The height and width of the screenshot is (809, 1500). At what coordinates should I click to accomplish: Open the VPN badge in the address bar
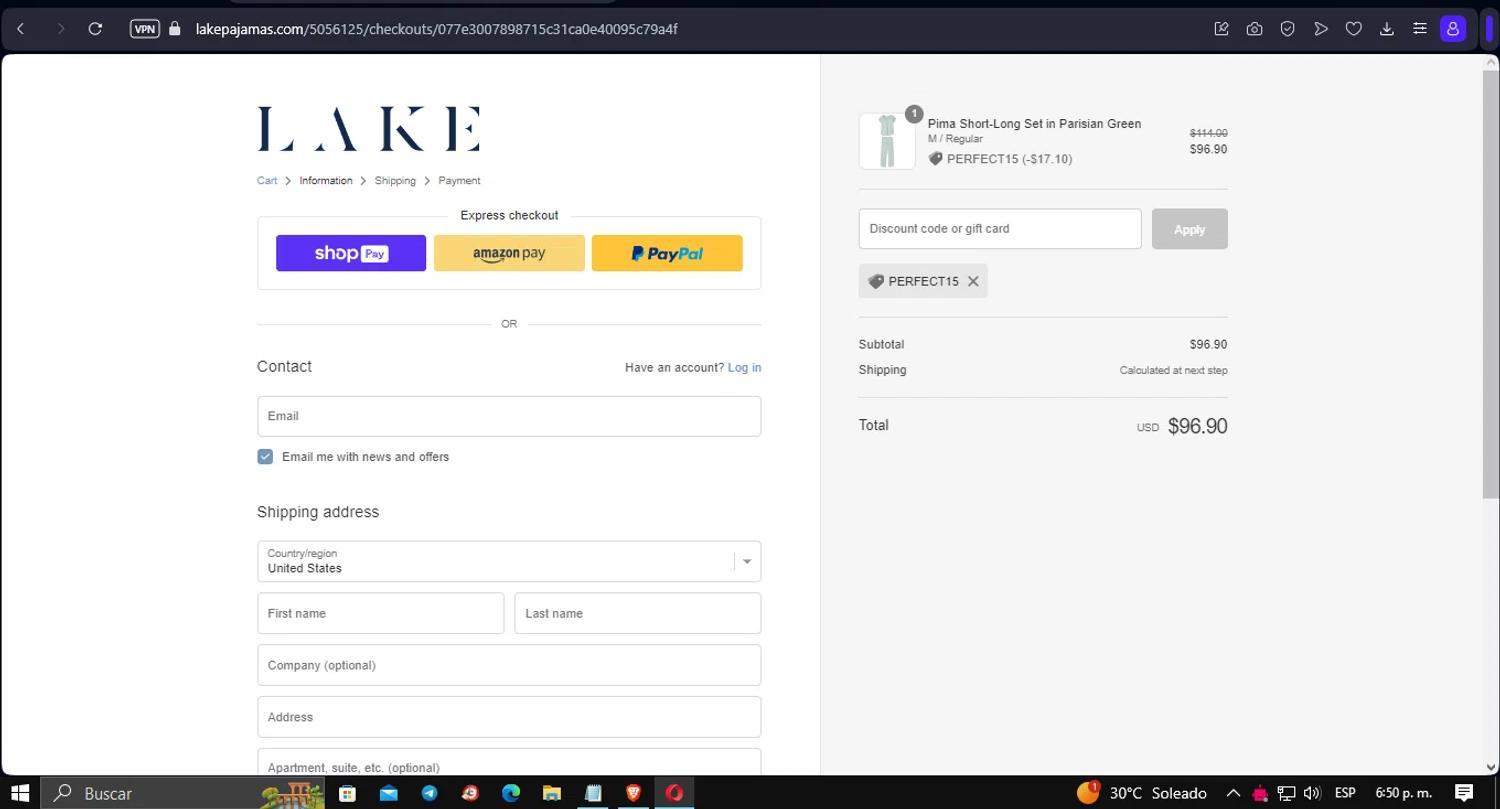[145, 29]
